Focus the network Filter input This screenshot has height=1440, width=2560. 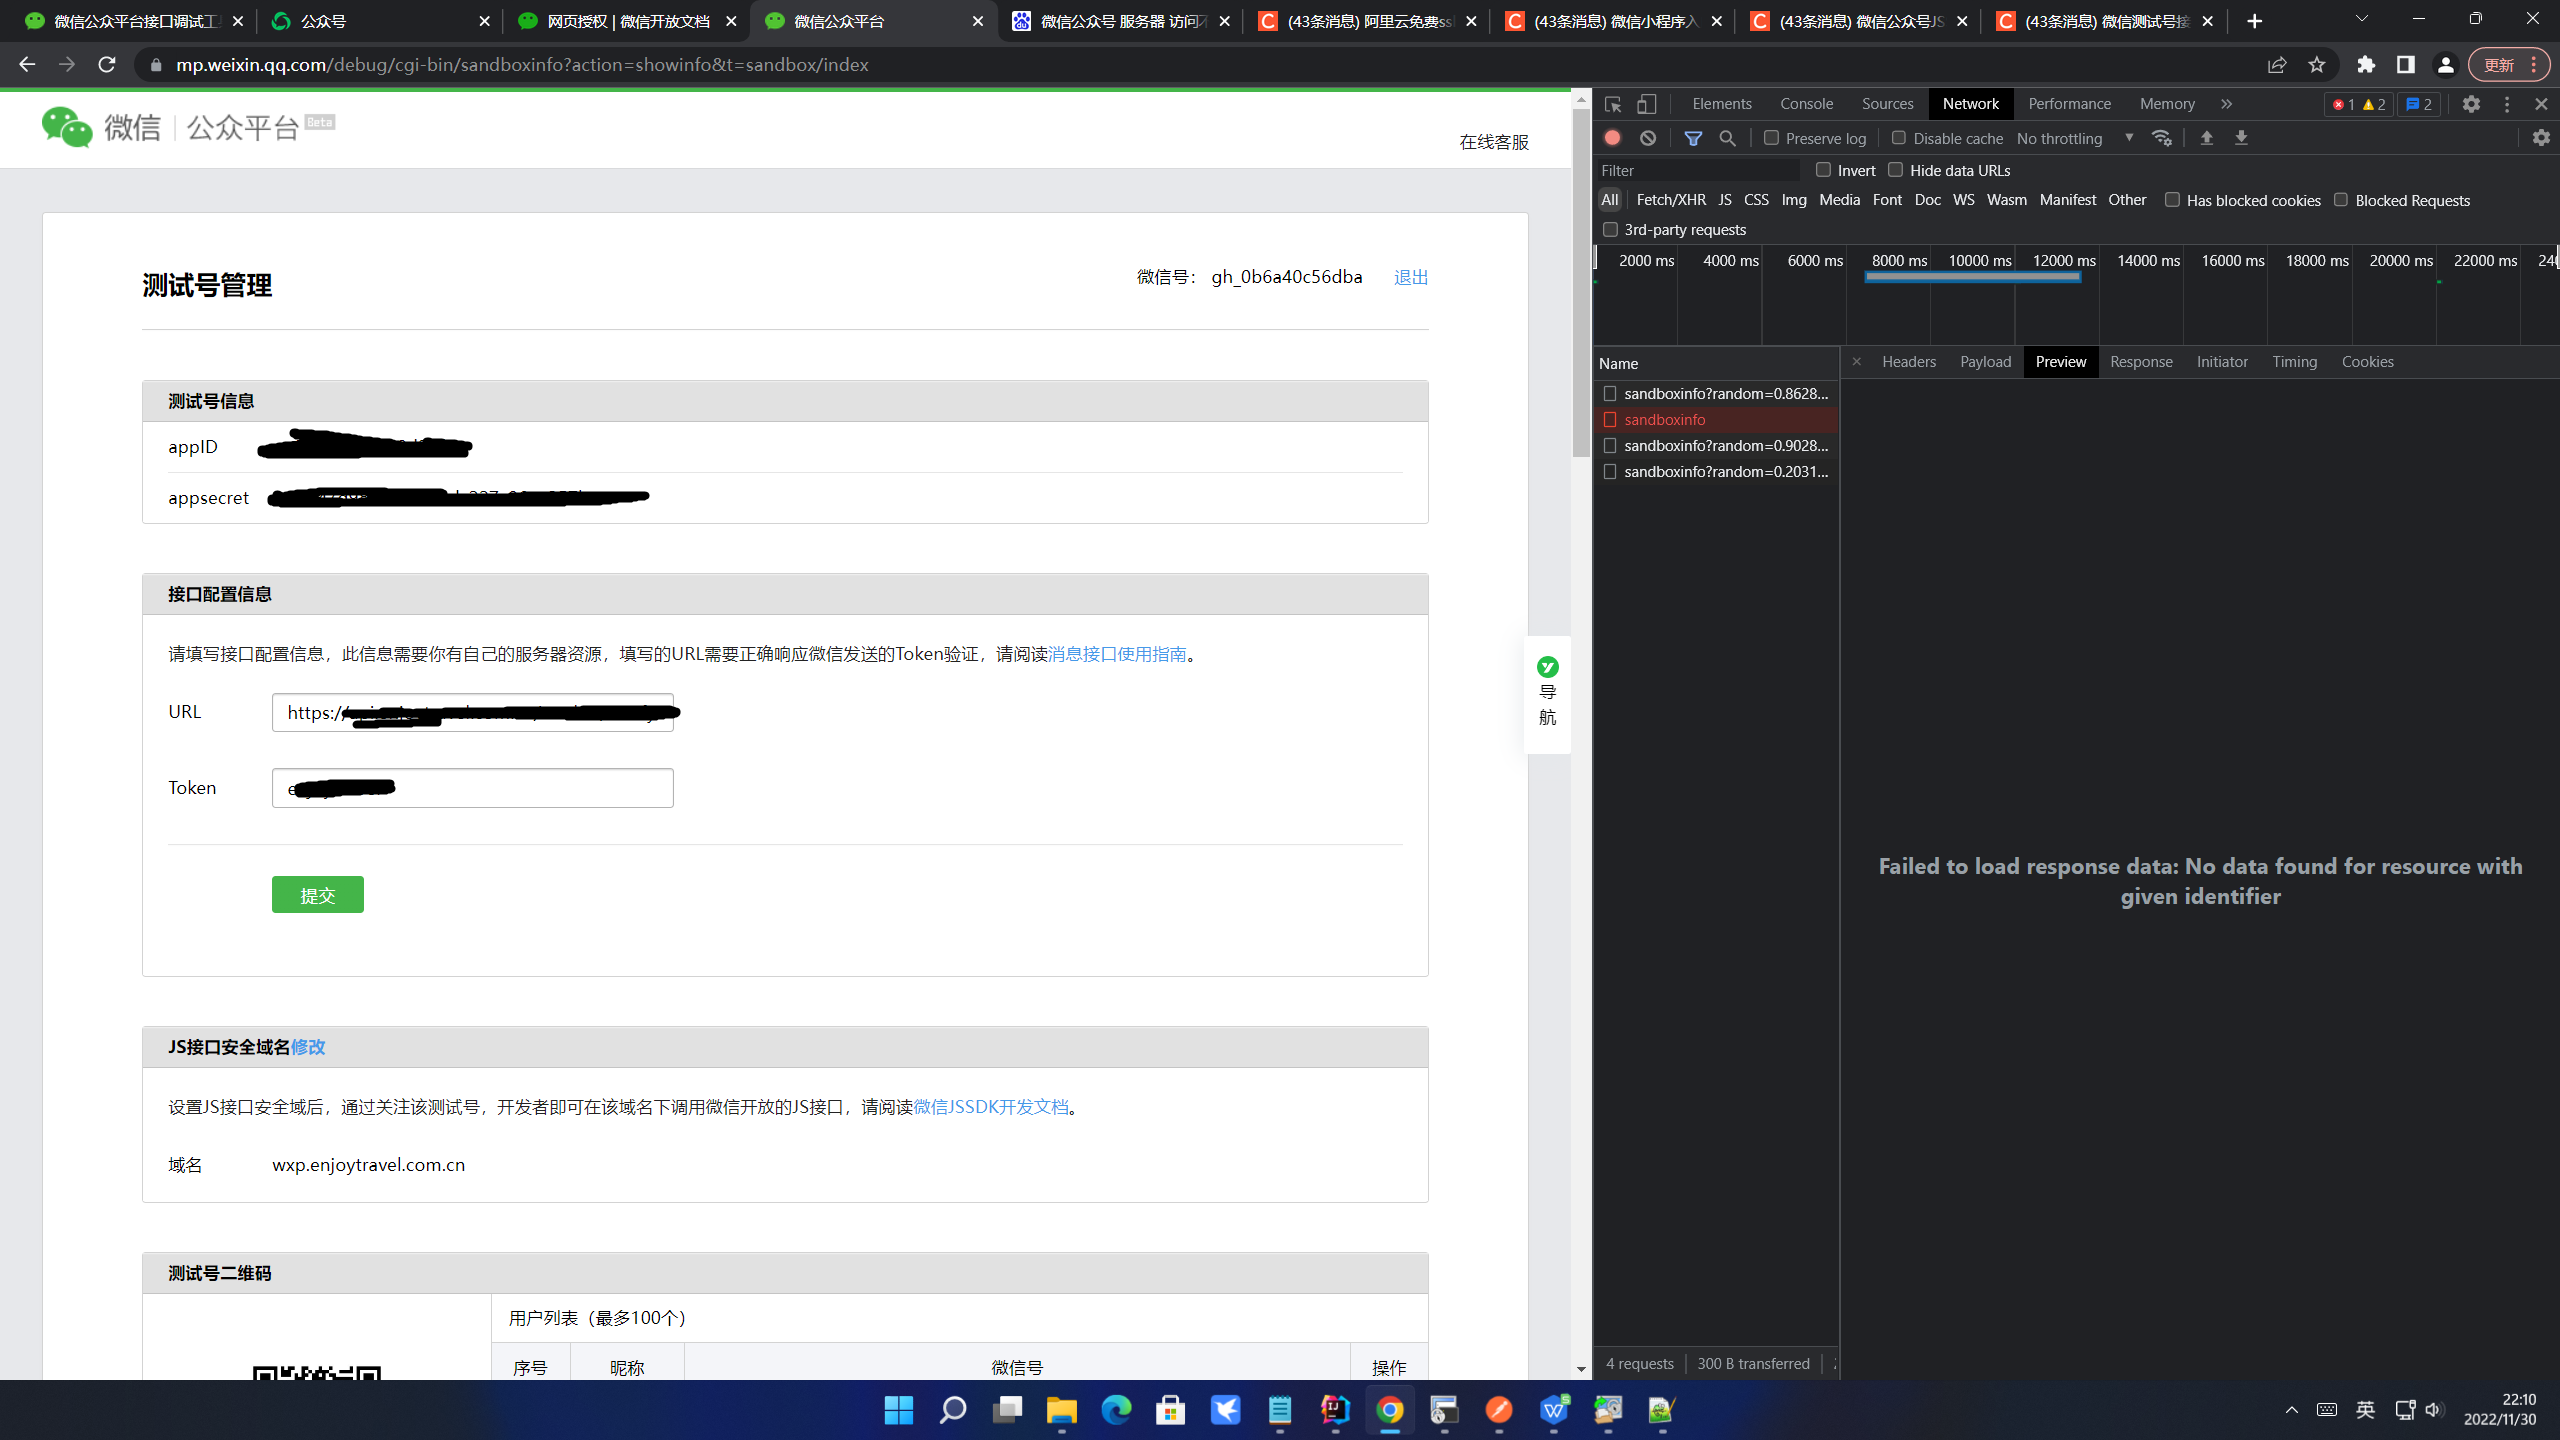[x=1698, y=170]
